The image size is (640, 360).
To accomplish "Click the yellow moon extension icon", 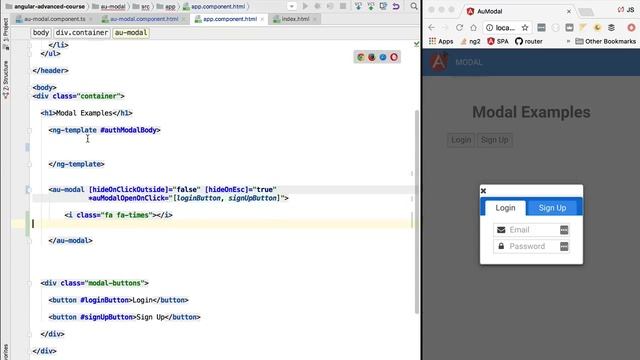I will click(x=597, y=27).
